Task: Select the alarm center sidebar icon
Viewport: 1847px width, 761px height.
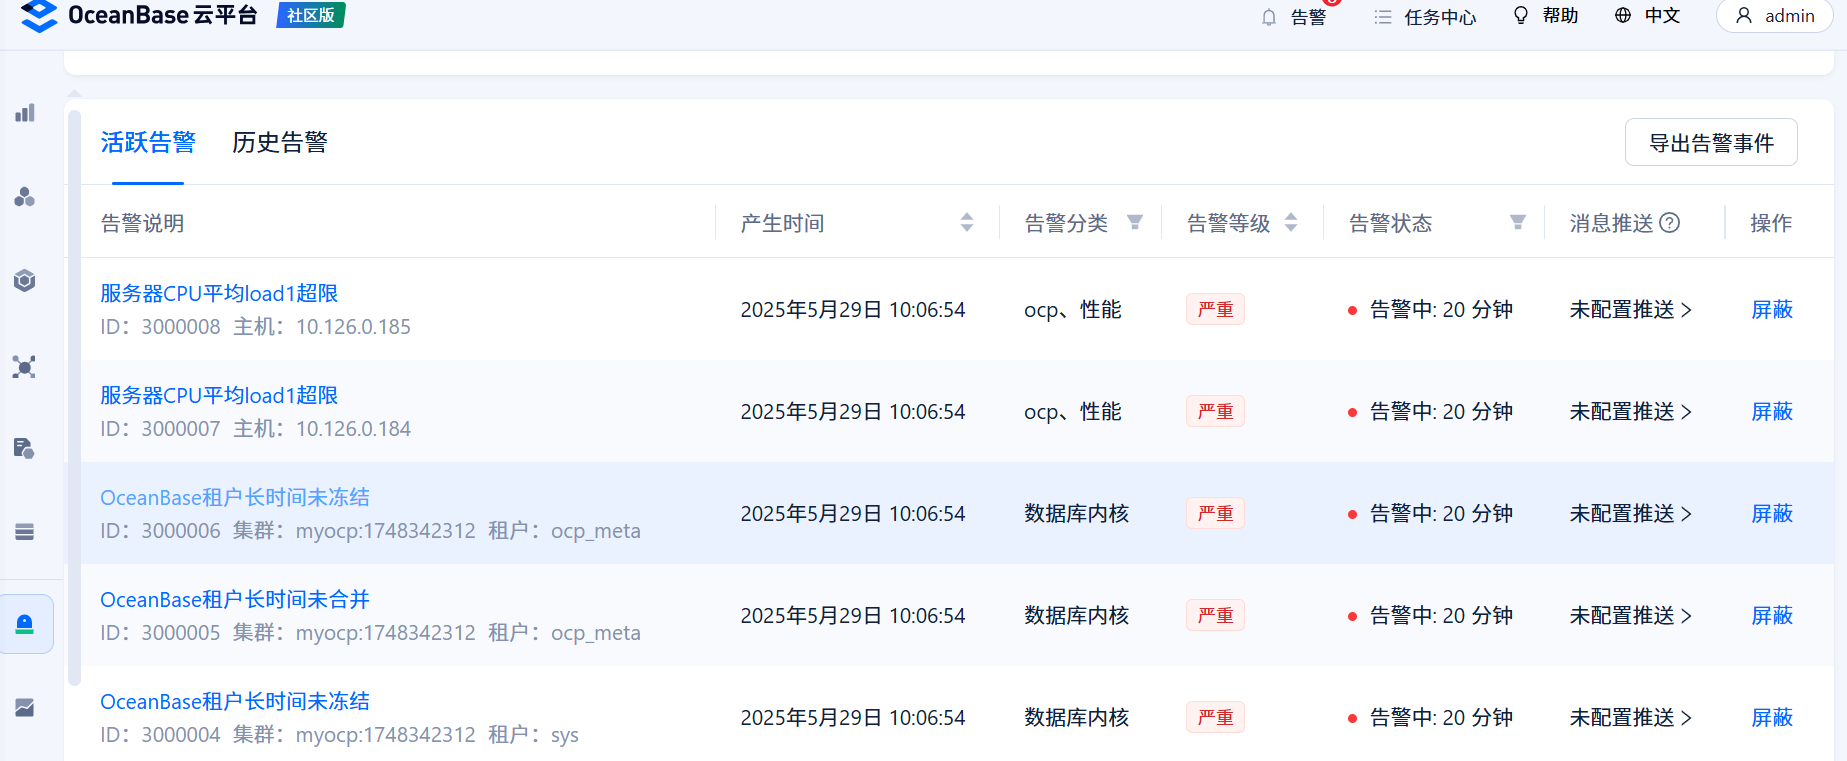Action: pos(25,624)
